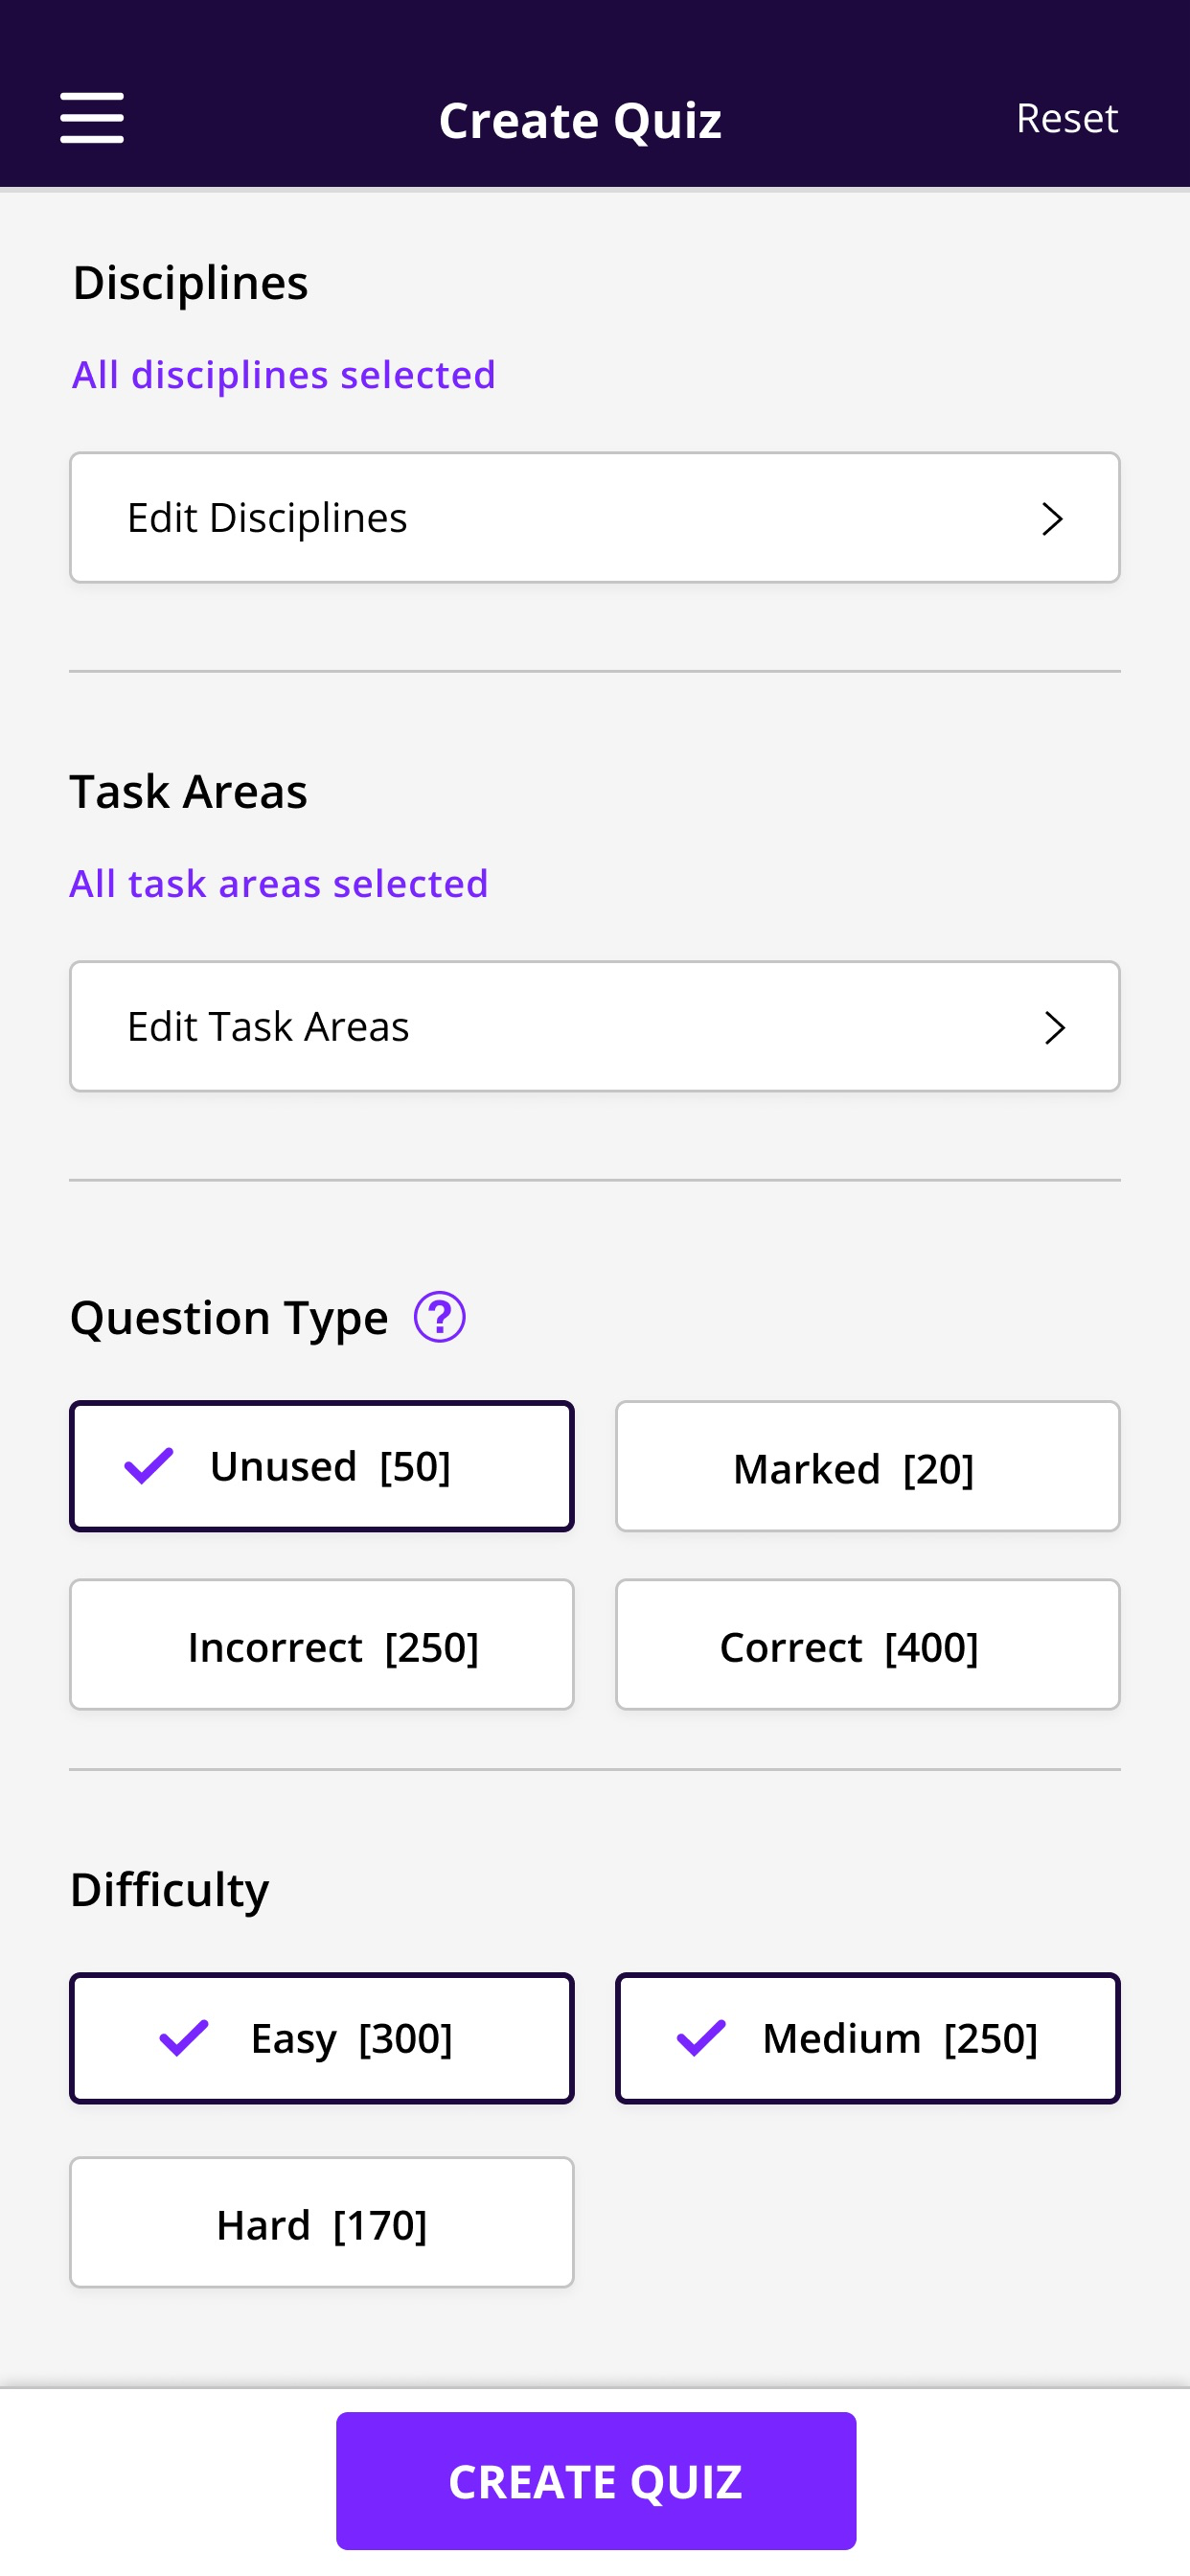Click the checkmark on Medium difficulty
Viewport: 1190px width, 2576px height.
(701, 2038)
